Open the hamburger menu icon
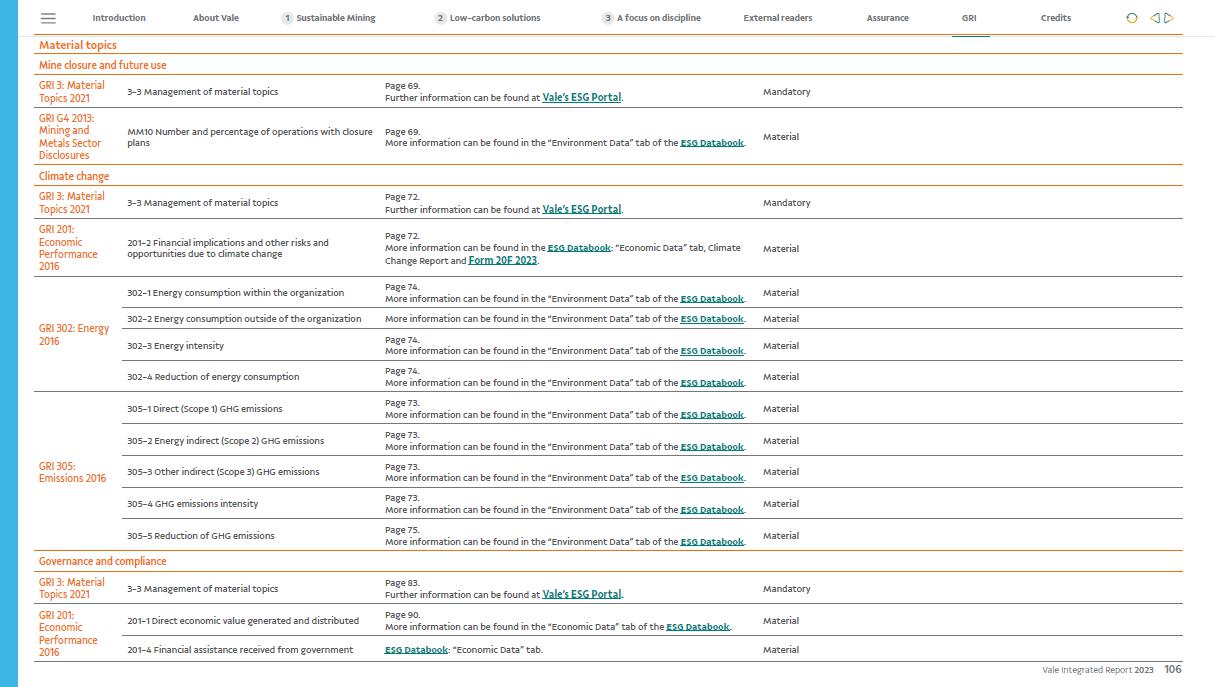 point(48,18)
